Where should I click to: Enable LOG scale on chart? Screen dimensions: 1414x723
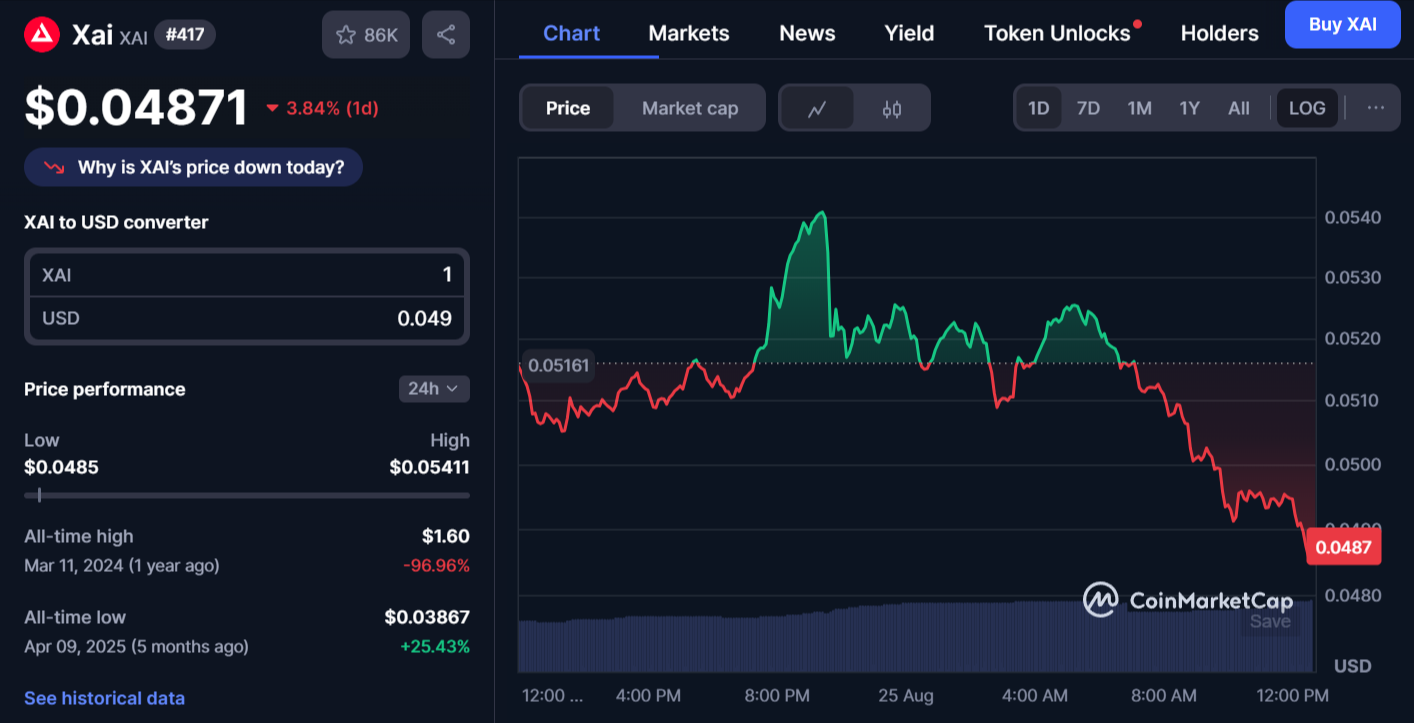coord(1307,108)
